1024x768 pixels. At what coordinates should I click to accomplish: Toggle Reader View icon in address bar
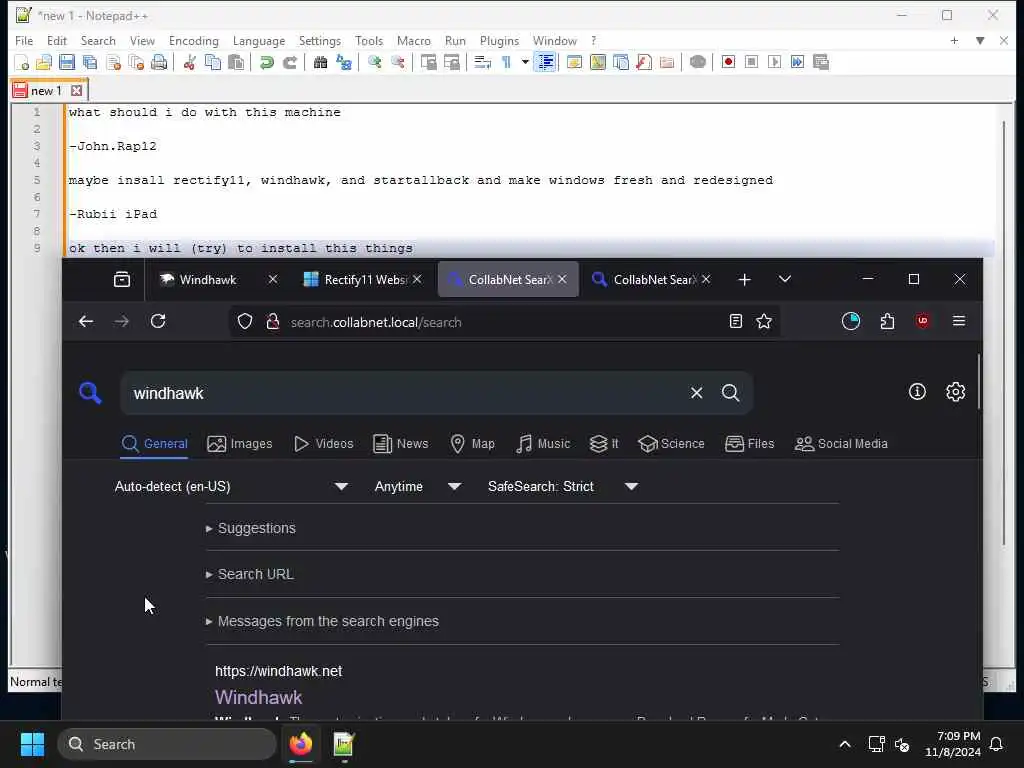pos(736,321)
